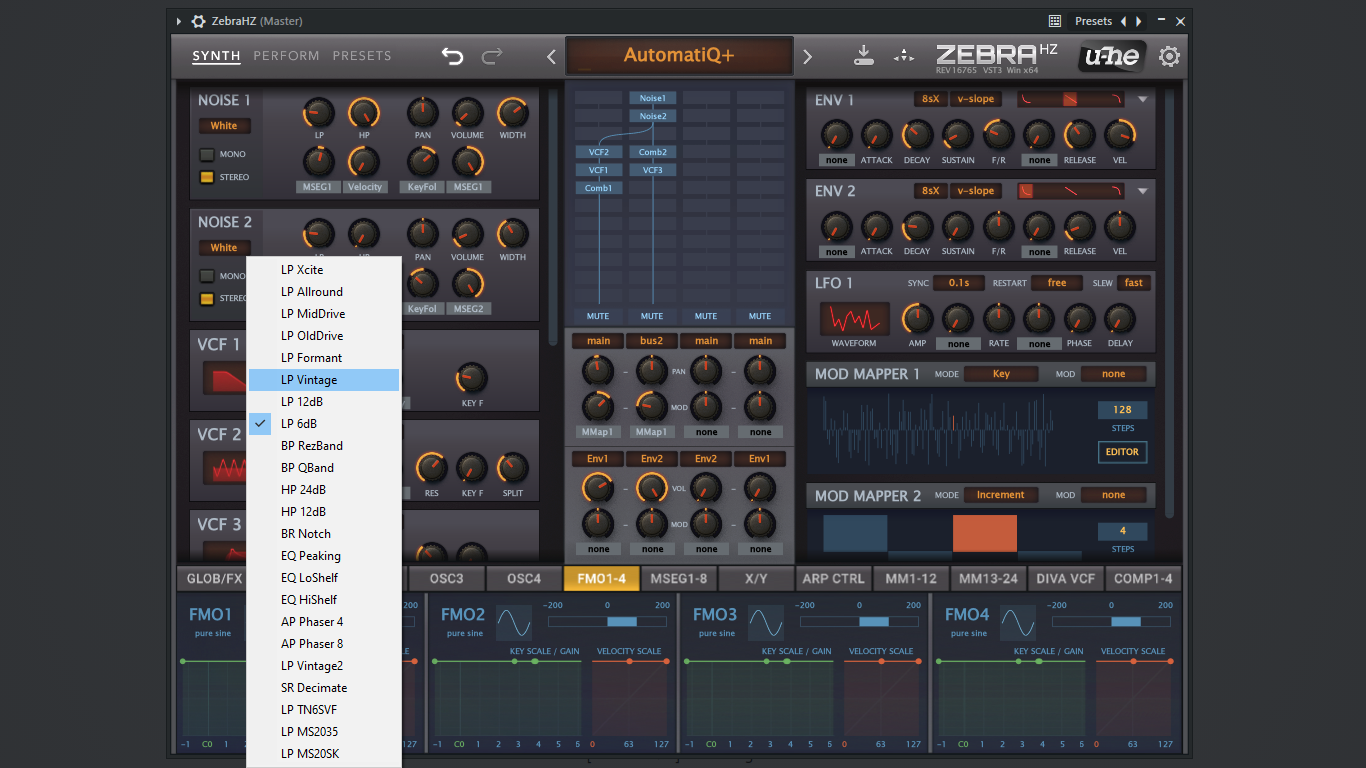The height and width of the screenshot is (768, 1366).
Task: Click the ENV 1 attack knob
Action: tap(876, 135)
